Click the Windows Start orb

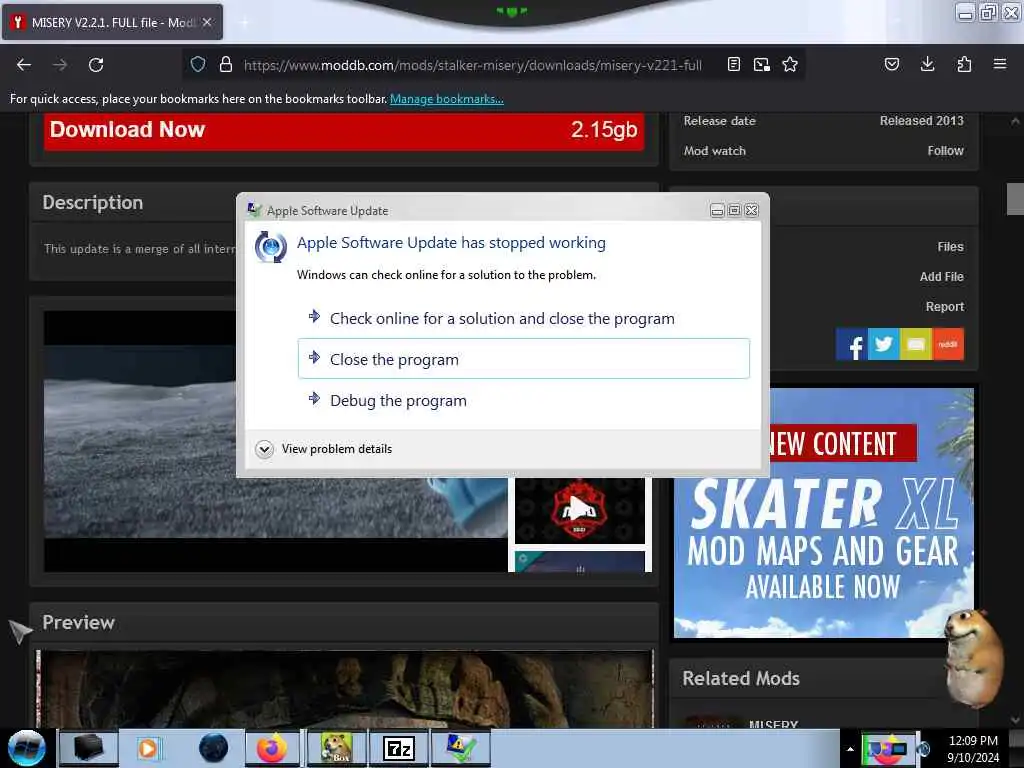click(x=27, y=748)
